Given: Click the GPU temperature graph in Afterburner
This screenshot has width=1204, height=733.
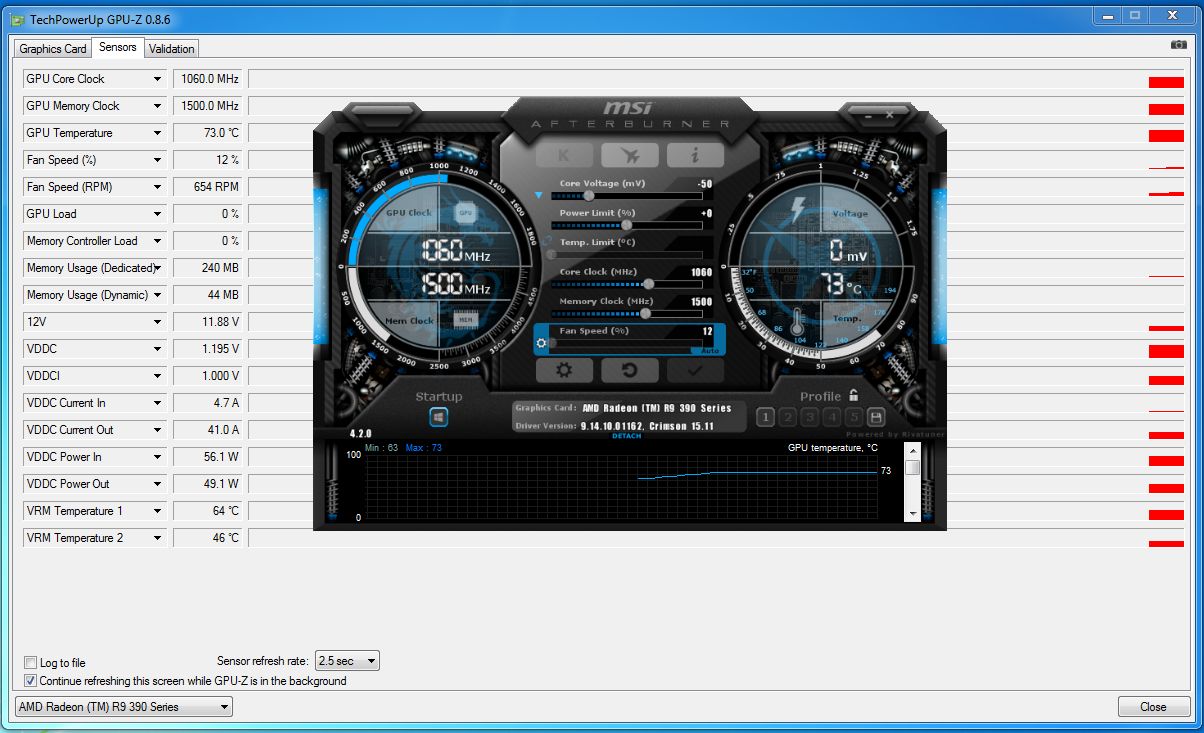Looking at the screenshot, I should (x=622, y=485).
